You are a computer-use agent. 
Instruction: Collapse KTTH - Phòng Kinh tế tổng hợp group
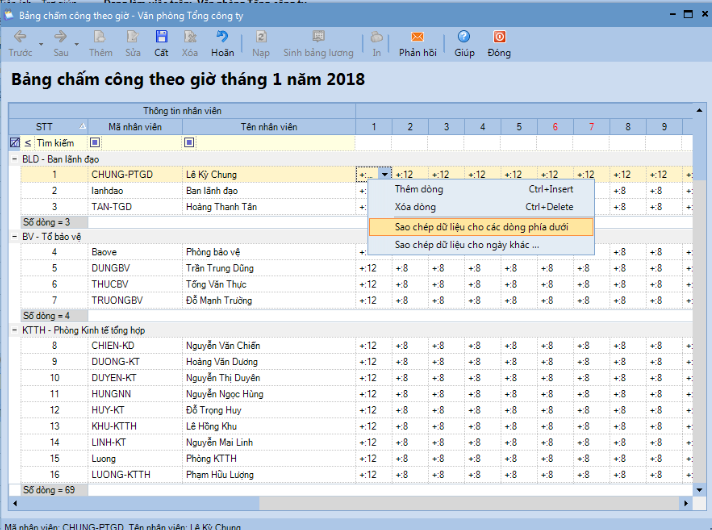click(15, 330)
